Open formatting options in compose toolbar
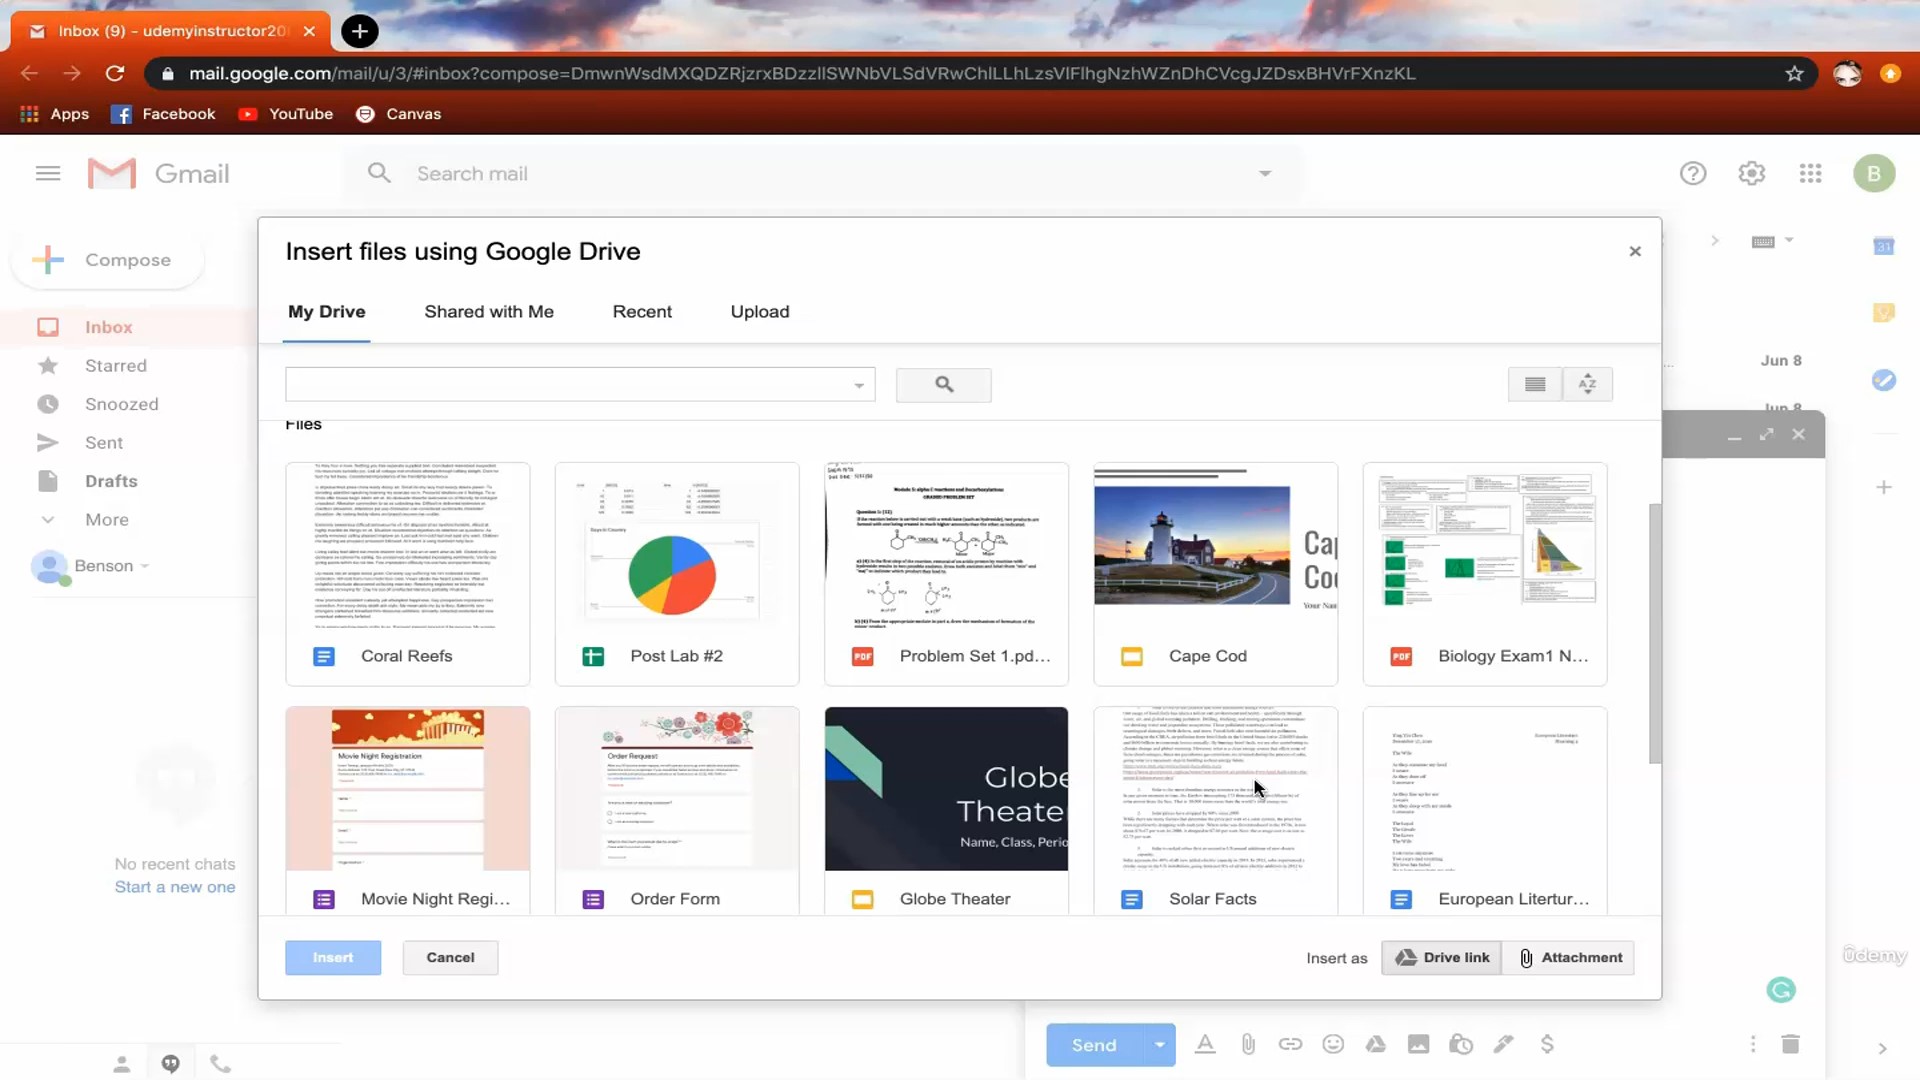1920x1080 pixels. [x=1205, y=1044]
